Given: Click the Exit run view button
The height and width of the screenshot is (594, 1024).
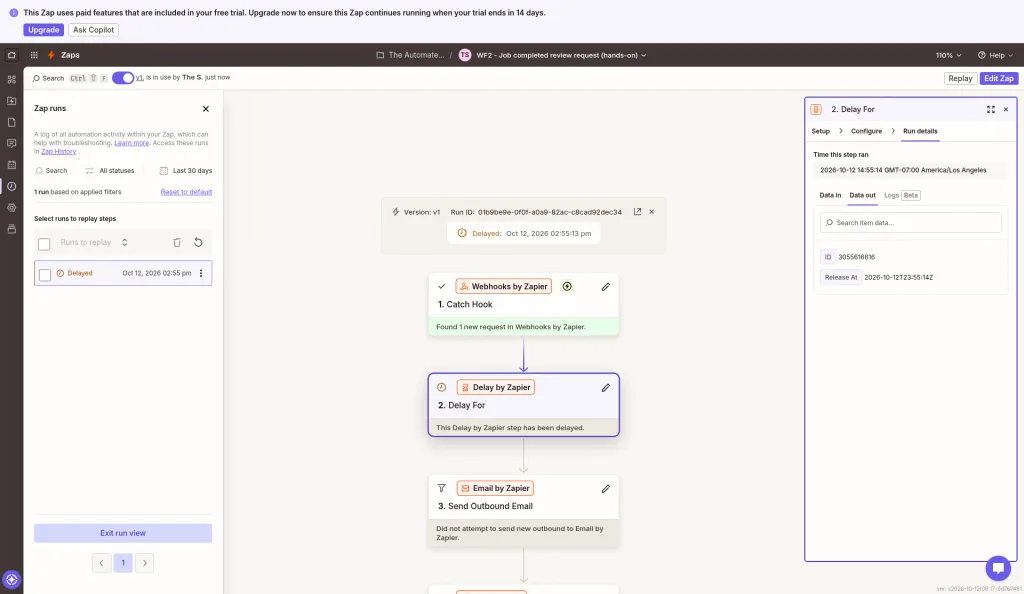Looking at the screenshot, I should 123,533.
